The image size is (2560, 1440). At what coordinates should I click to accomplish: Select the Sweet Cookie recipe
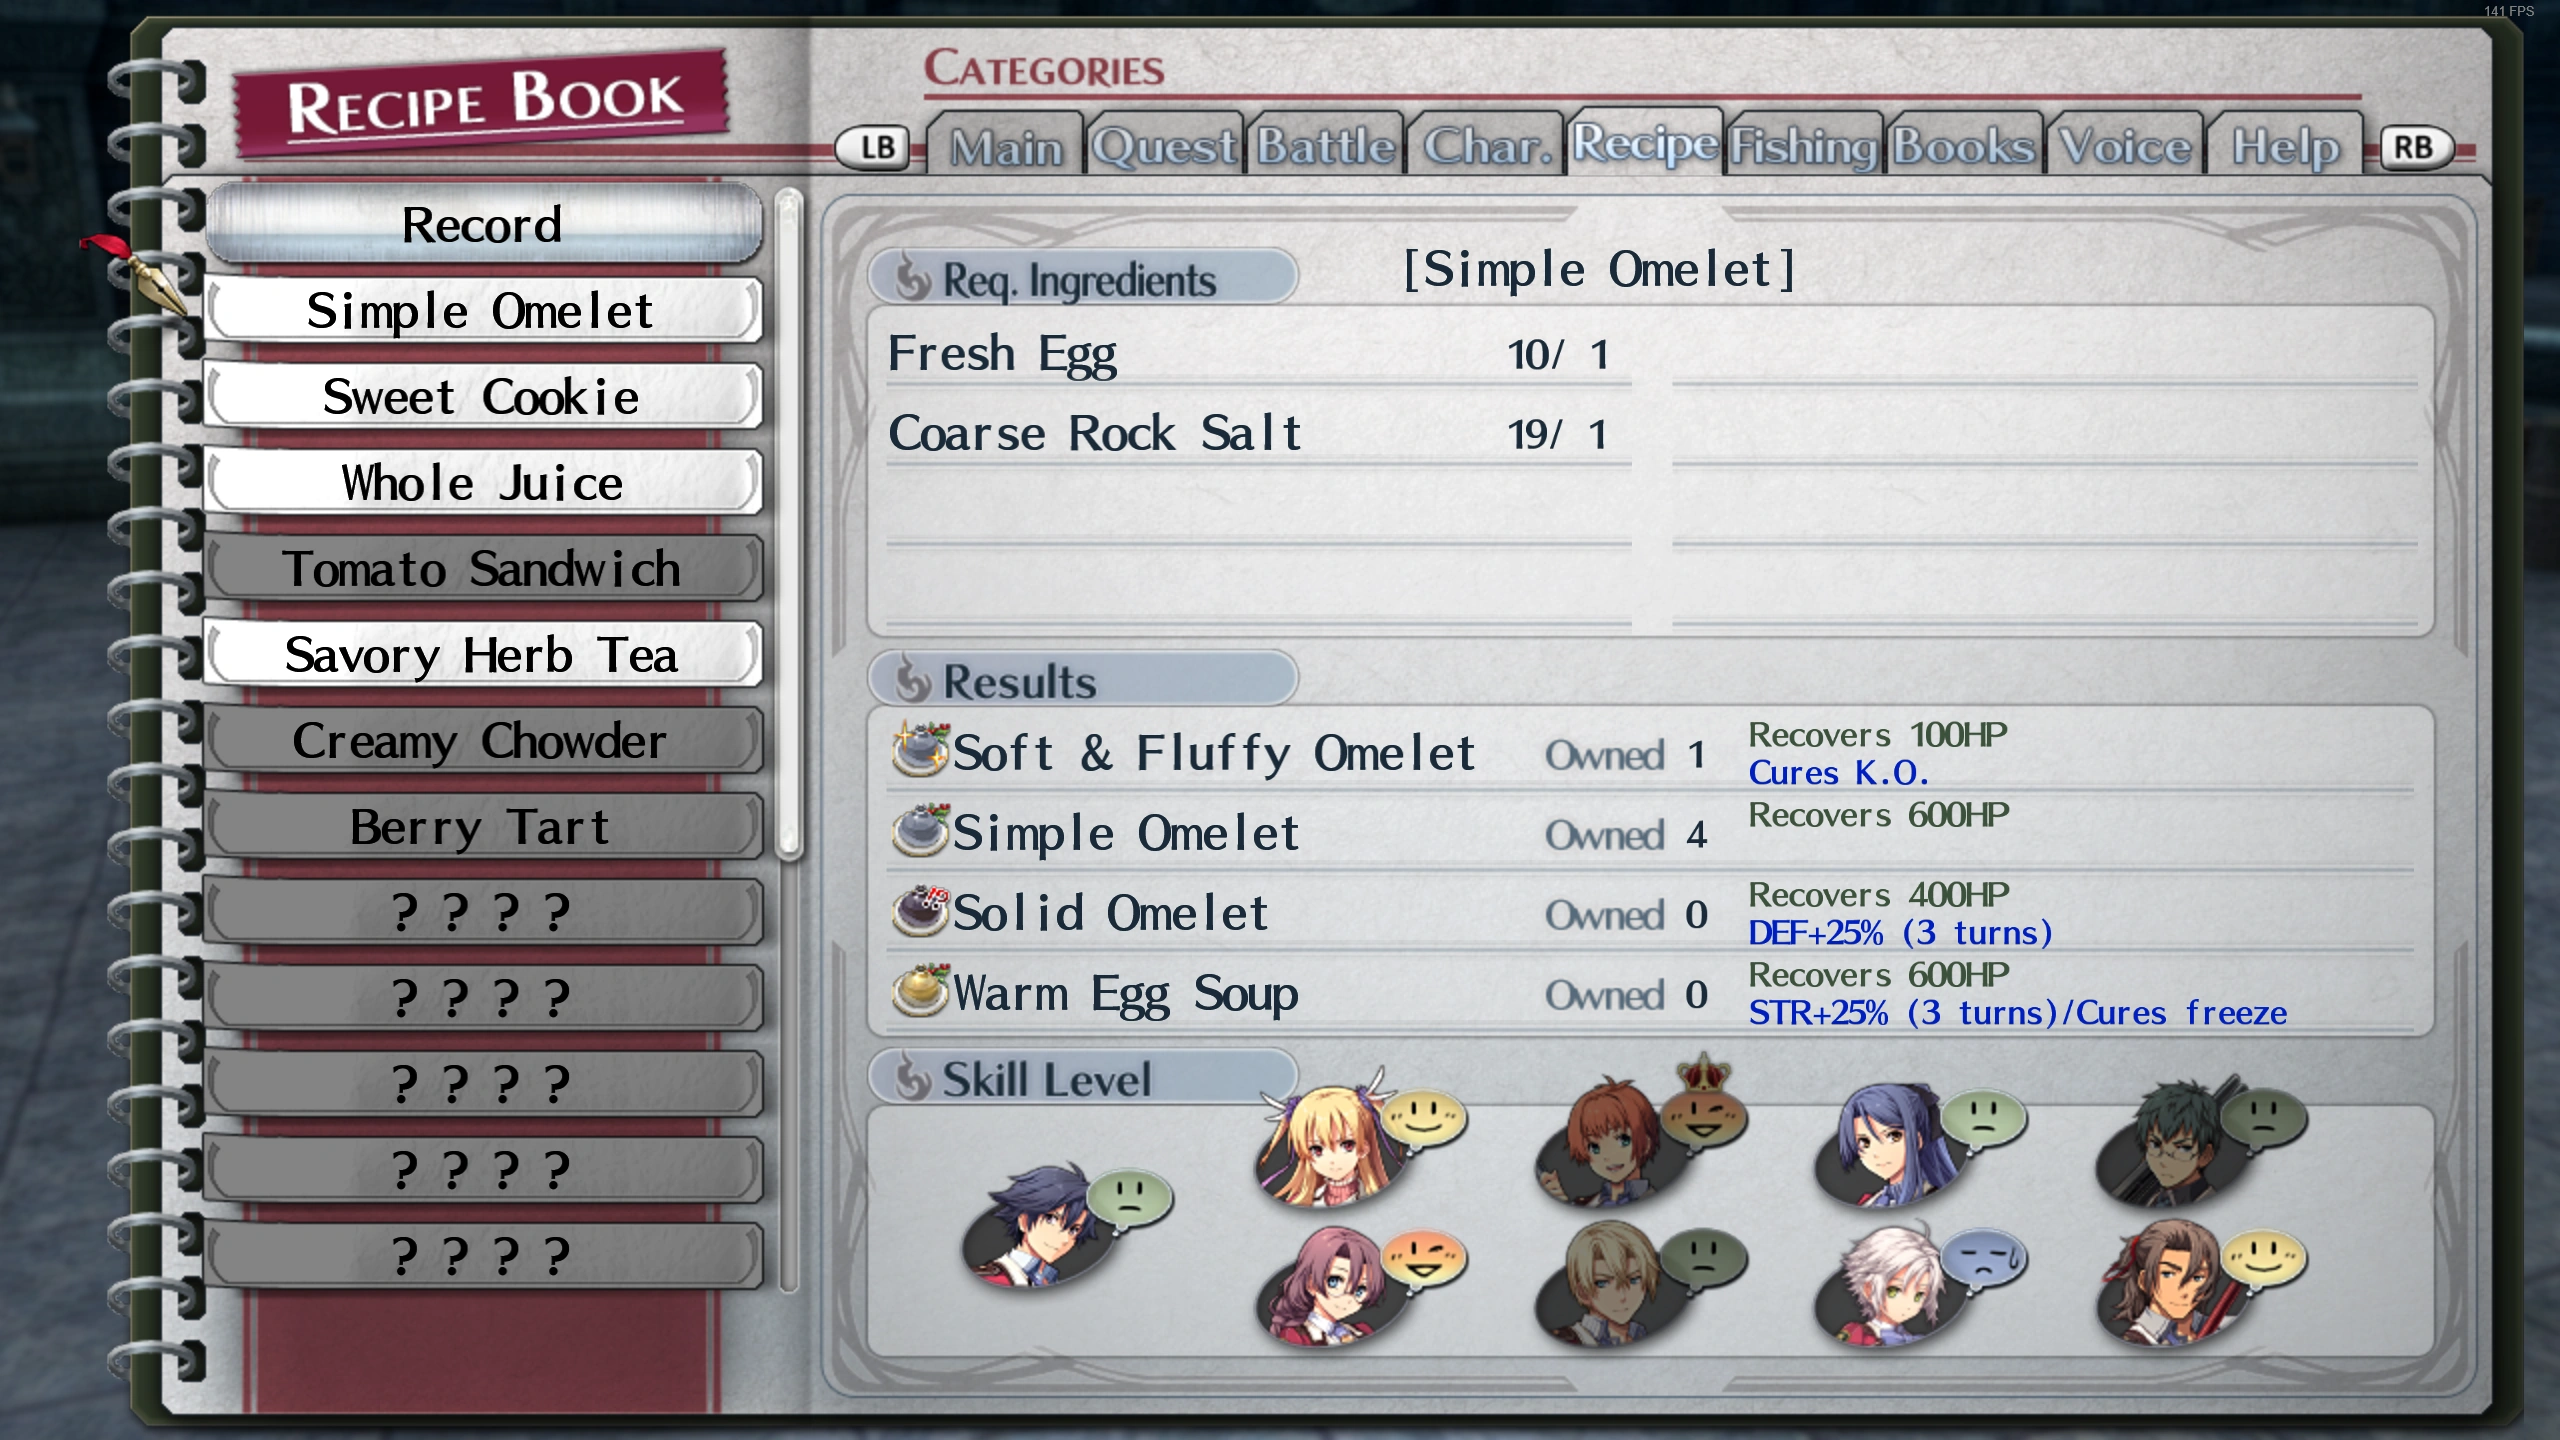[482, 397]
